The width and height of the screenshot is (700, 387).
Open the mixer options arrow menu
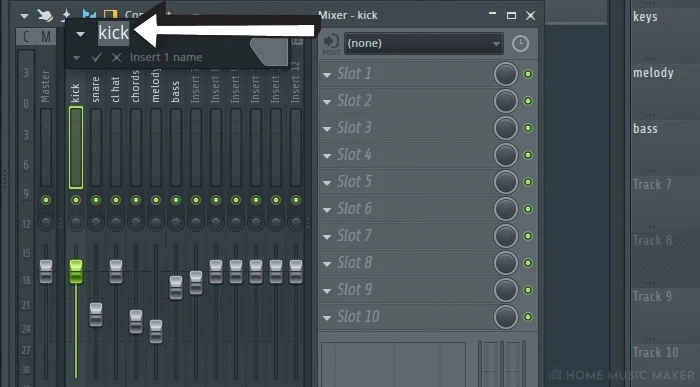[24, 16]
